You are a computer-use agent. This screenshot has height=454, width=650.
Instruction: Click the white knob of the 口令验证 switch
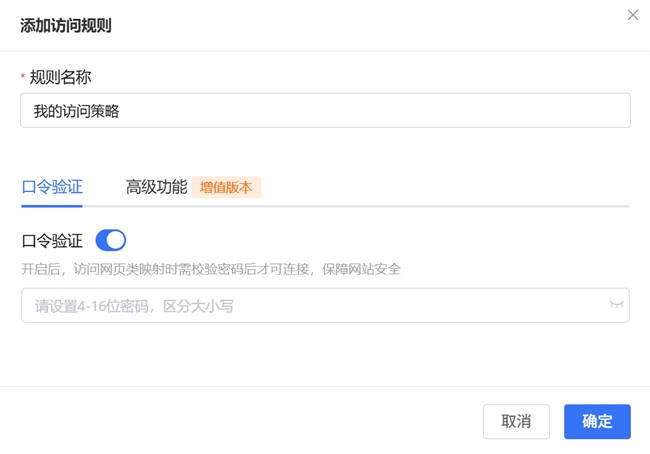[116, 240]
